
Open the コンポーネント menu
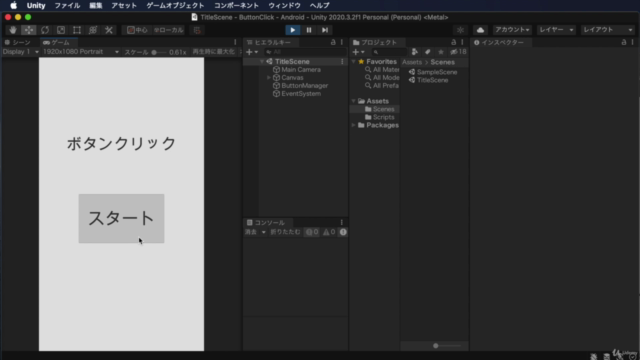236,5
